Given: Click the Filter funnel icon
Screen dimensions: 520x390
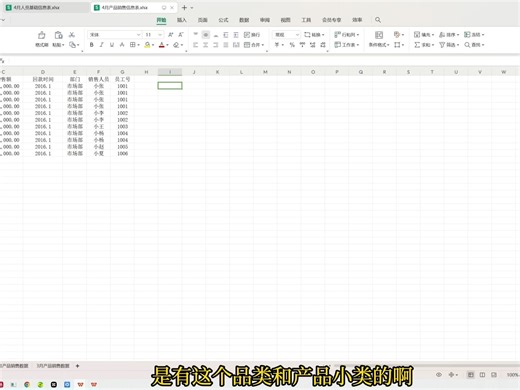Looking at the screenshot, I should coord(442,45).
